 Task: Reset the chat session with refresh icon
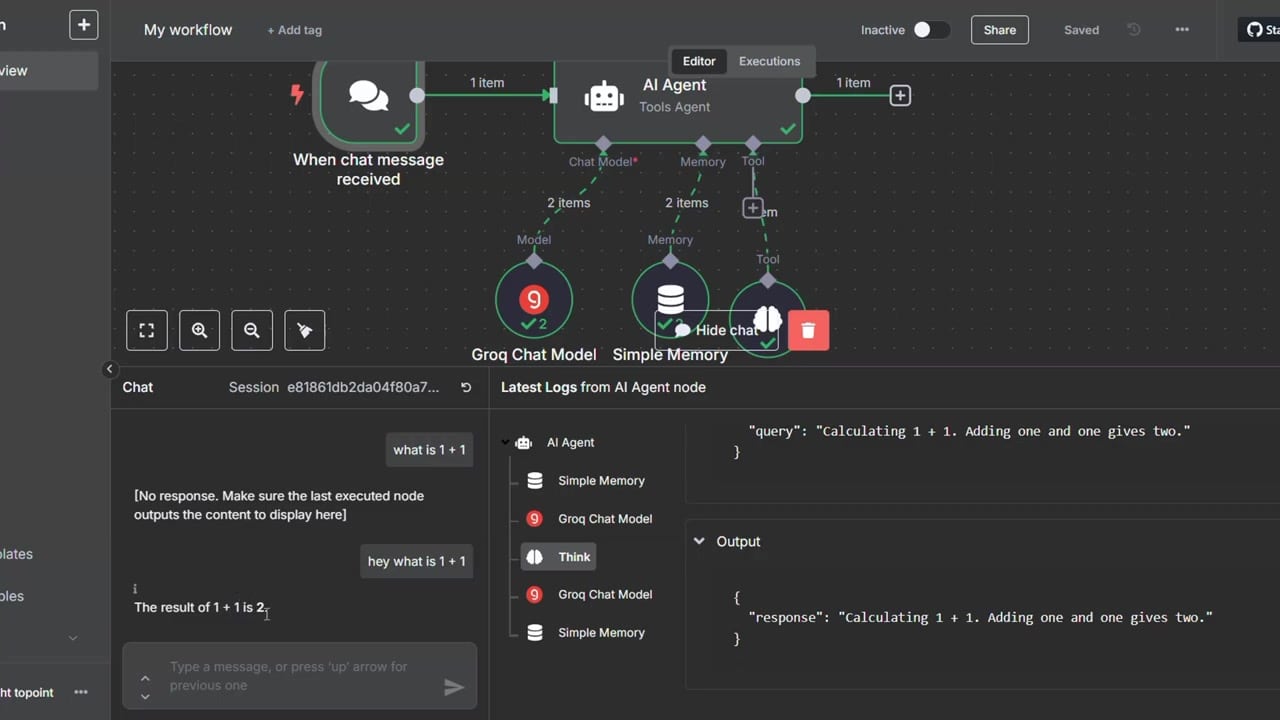point(466,387)
